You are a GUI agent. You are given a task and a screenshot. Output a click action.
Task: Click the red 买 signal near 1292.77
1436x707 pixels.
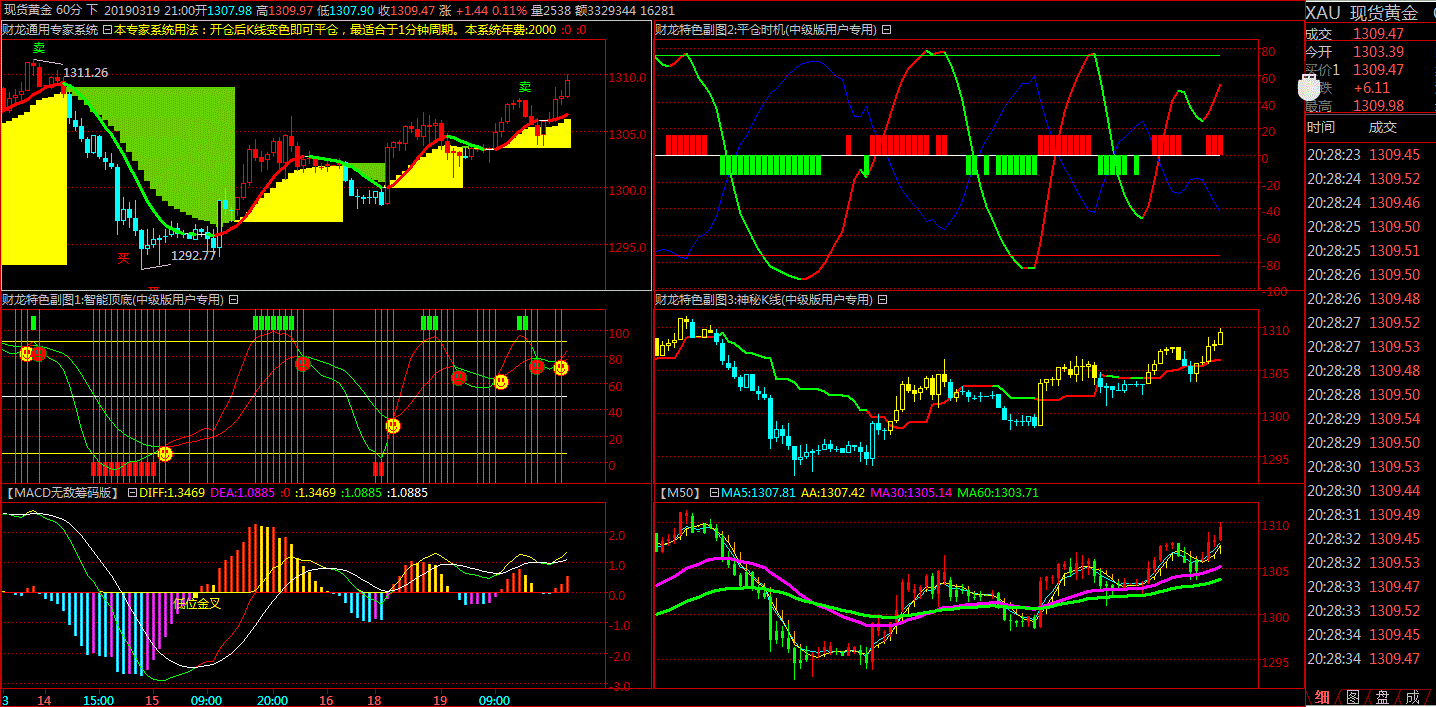coord(124,258)
